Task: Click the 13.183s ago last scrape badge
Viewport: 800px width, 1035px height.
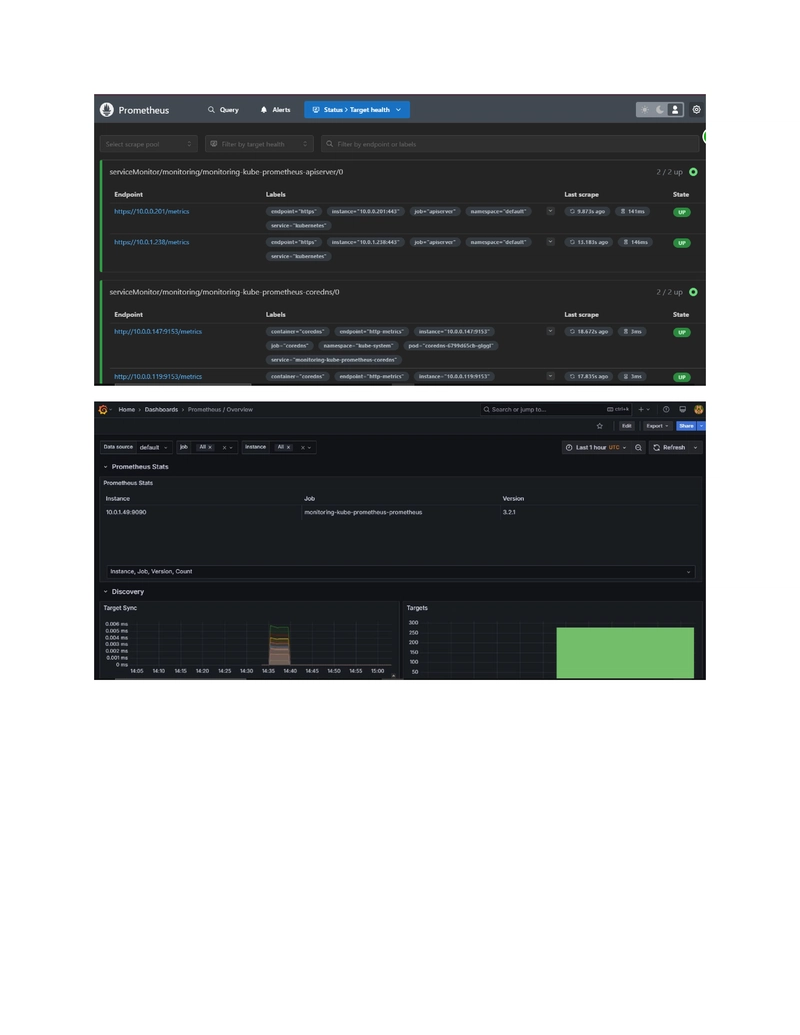Action: point(589,242)
